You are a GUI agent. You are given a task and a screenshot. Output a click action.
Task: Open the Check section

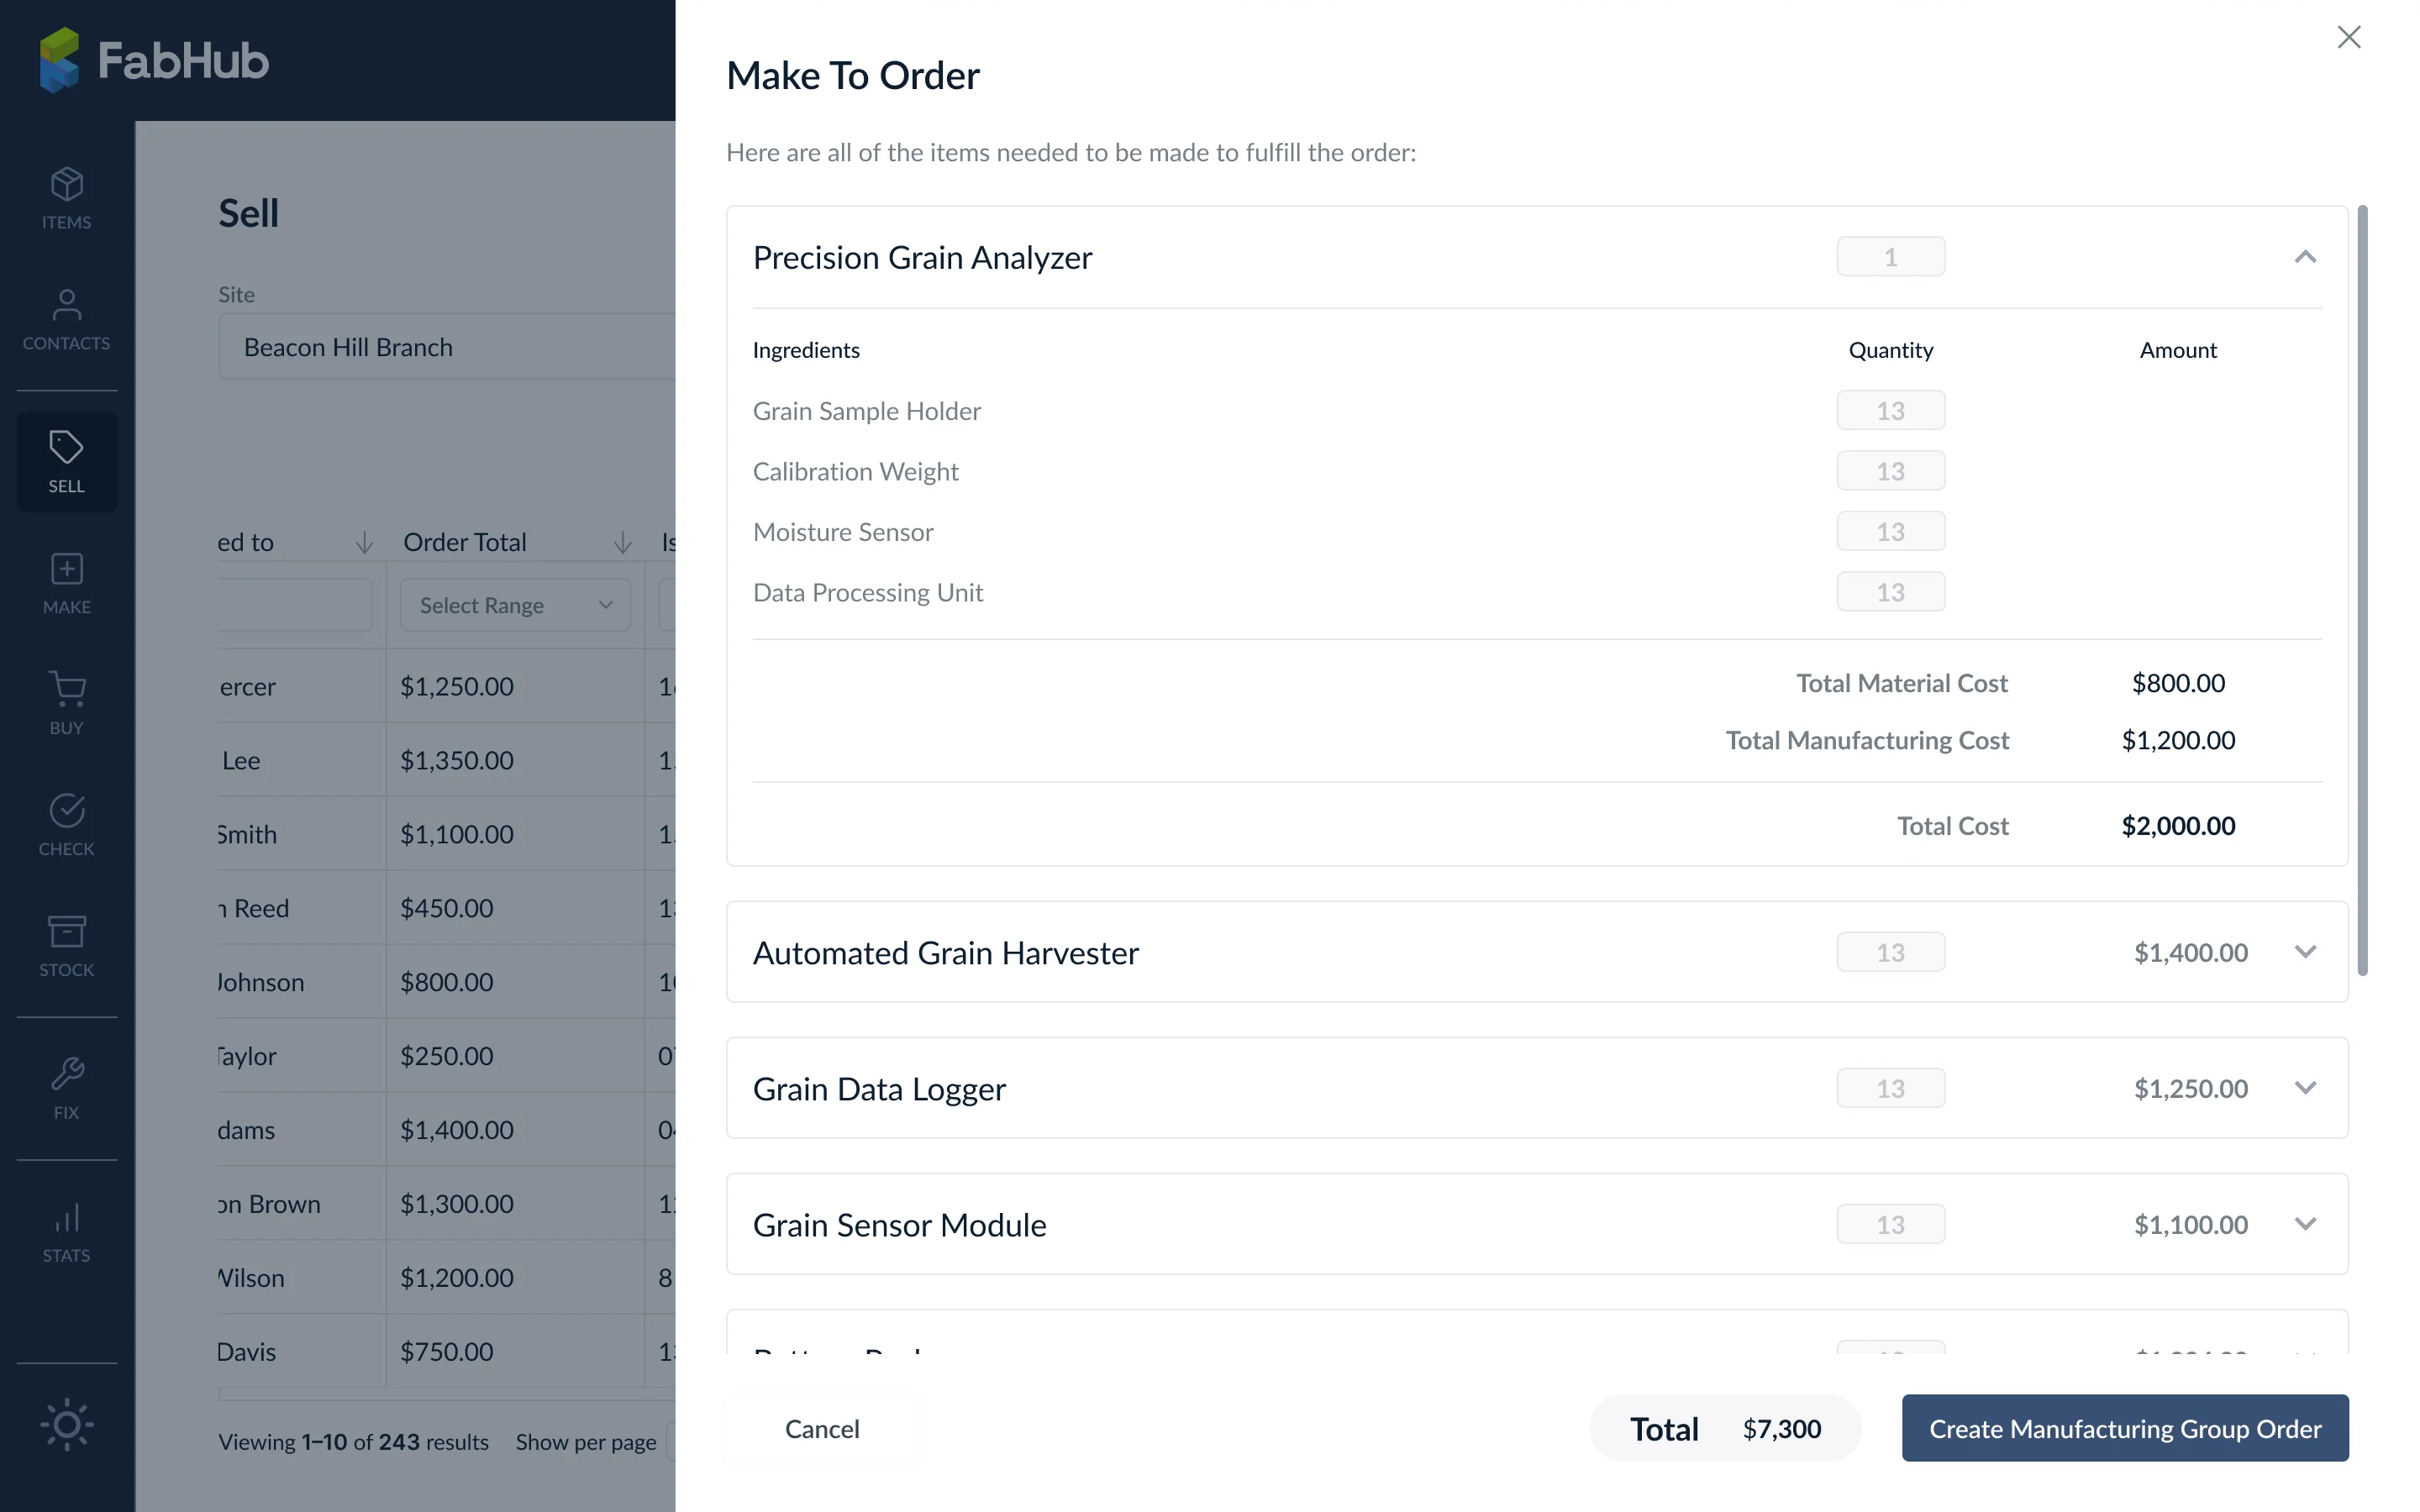coord(66,825)
